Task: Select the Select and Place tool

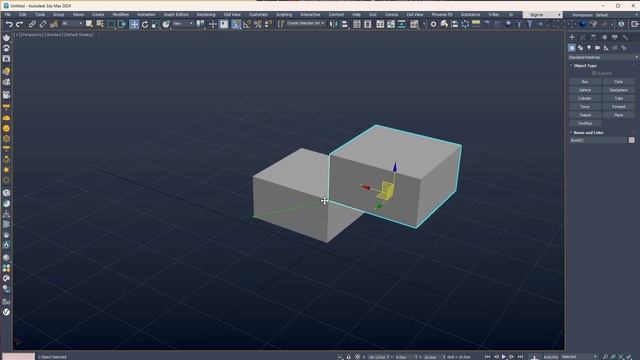Action: pos(166,24)
